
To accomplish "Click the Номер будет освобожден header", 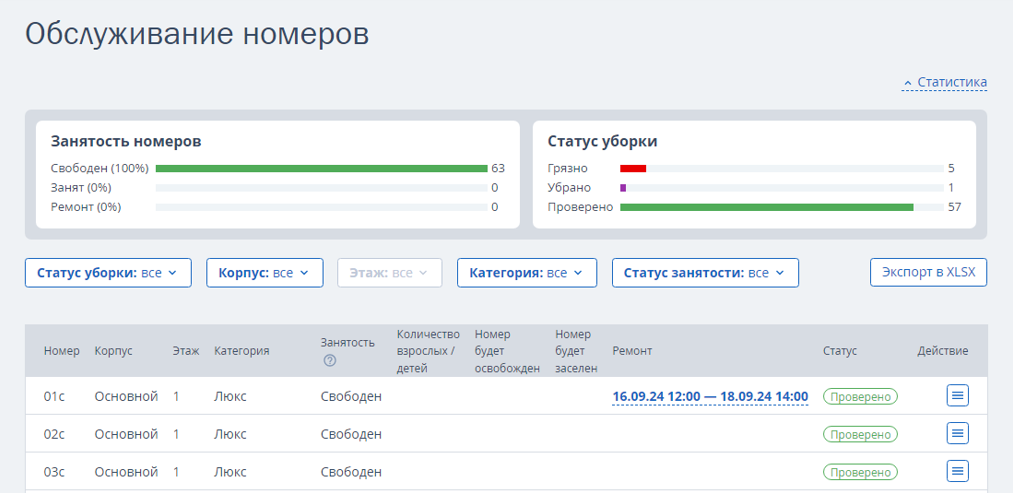I will tap(507, 351).
